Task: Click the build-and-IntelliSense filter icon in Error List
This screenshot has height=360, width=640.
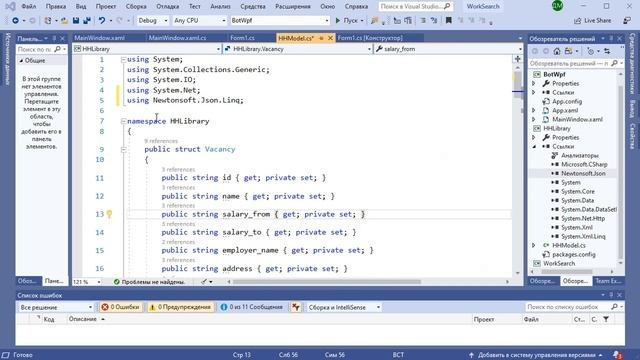Action: pos(296,307)
